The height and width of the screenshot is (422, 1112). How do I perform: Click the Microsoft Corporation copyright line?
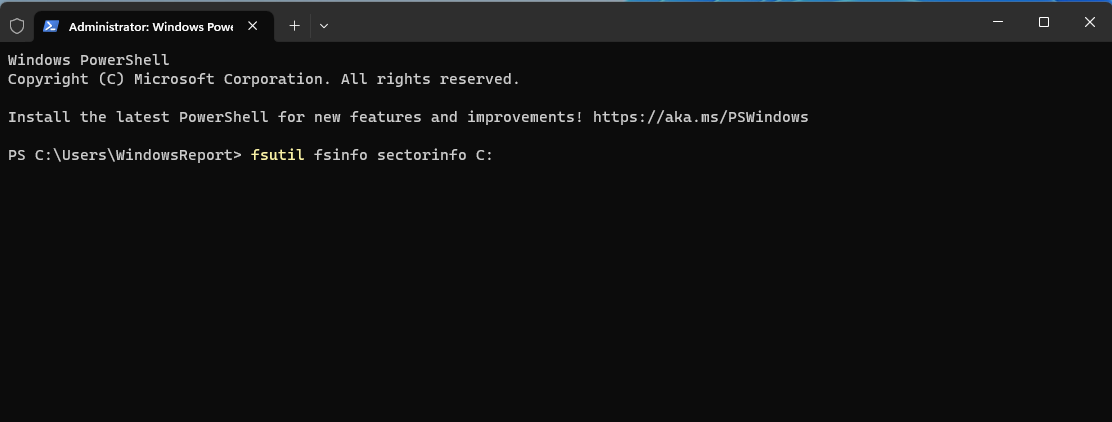click(264, 79)
